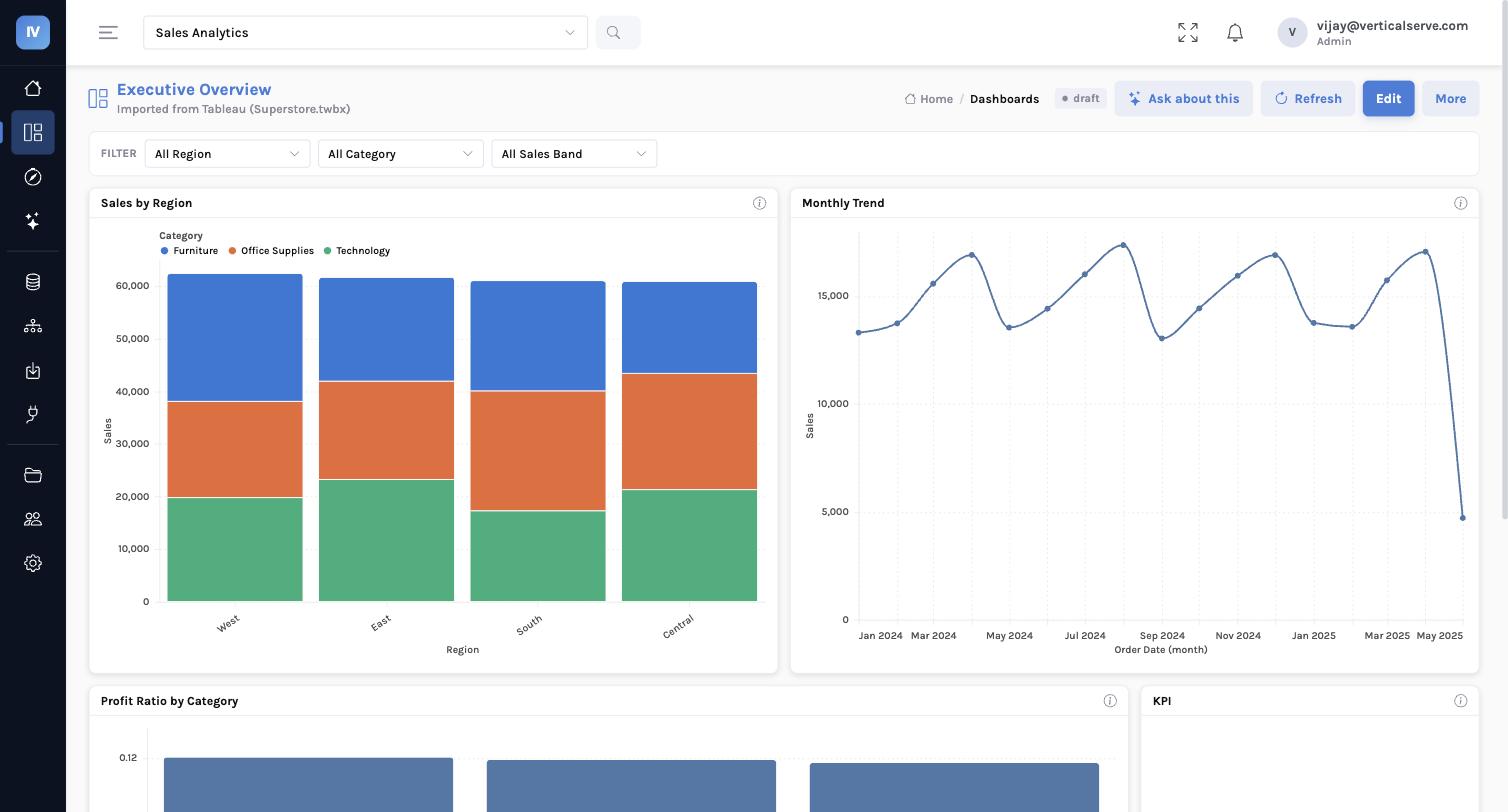Open the hierarchy network sidebar icon
This screenshot has height=812, width=1508.
33,326
